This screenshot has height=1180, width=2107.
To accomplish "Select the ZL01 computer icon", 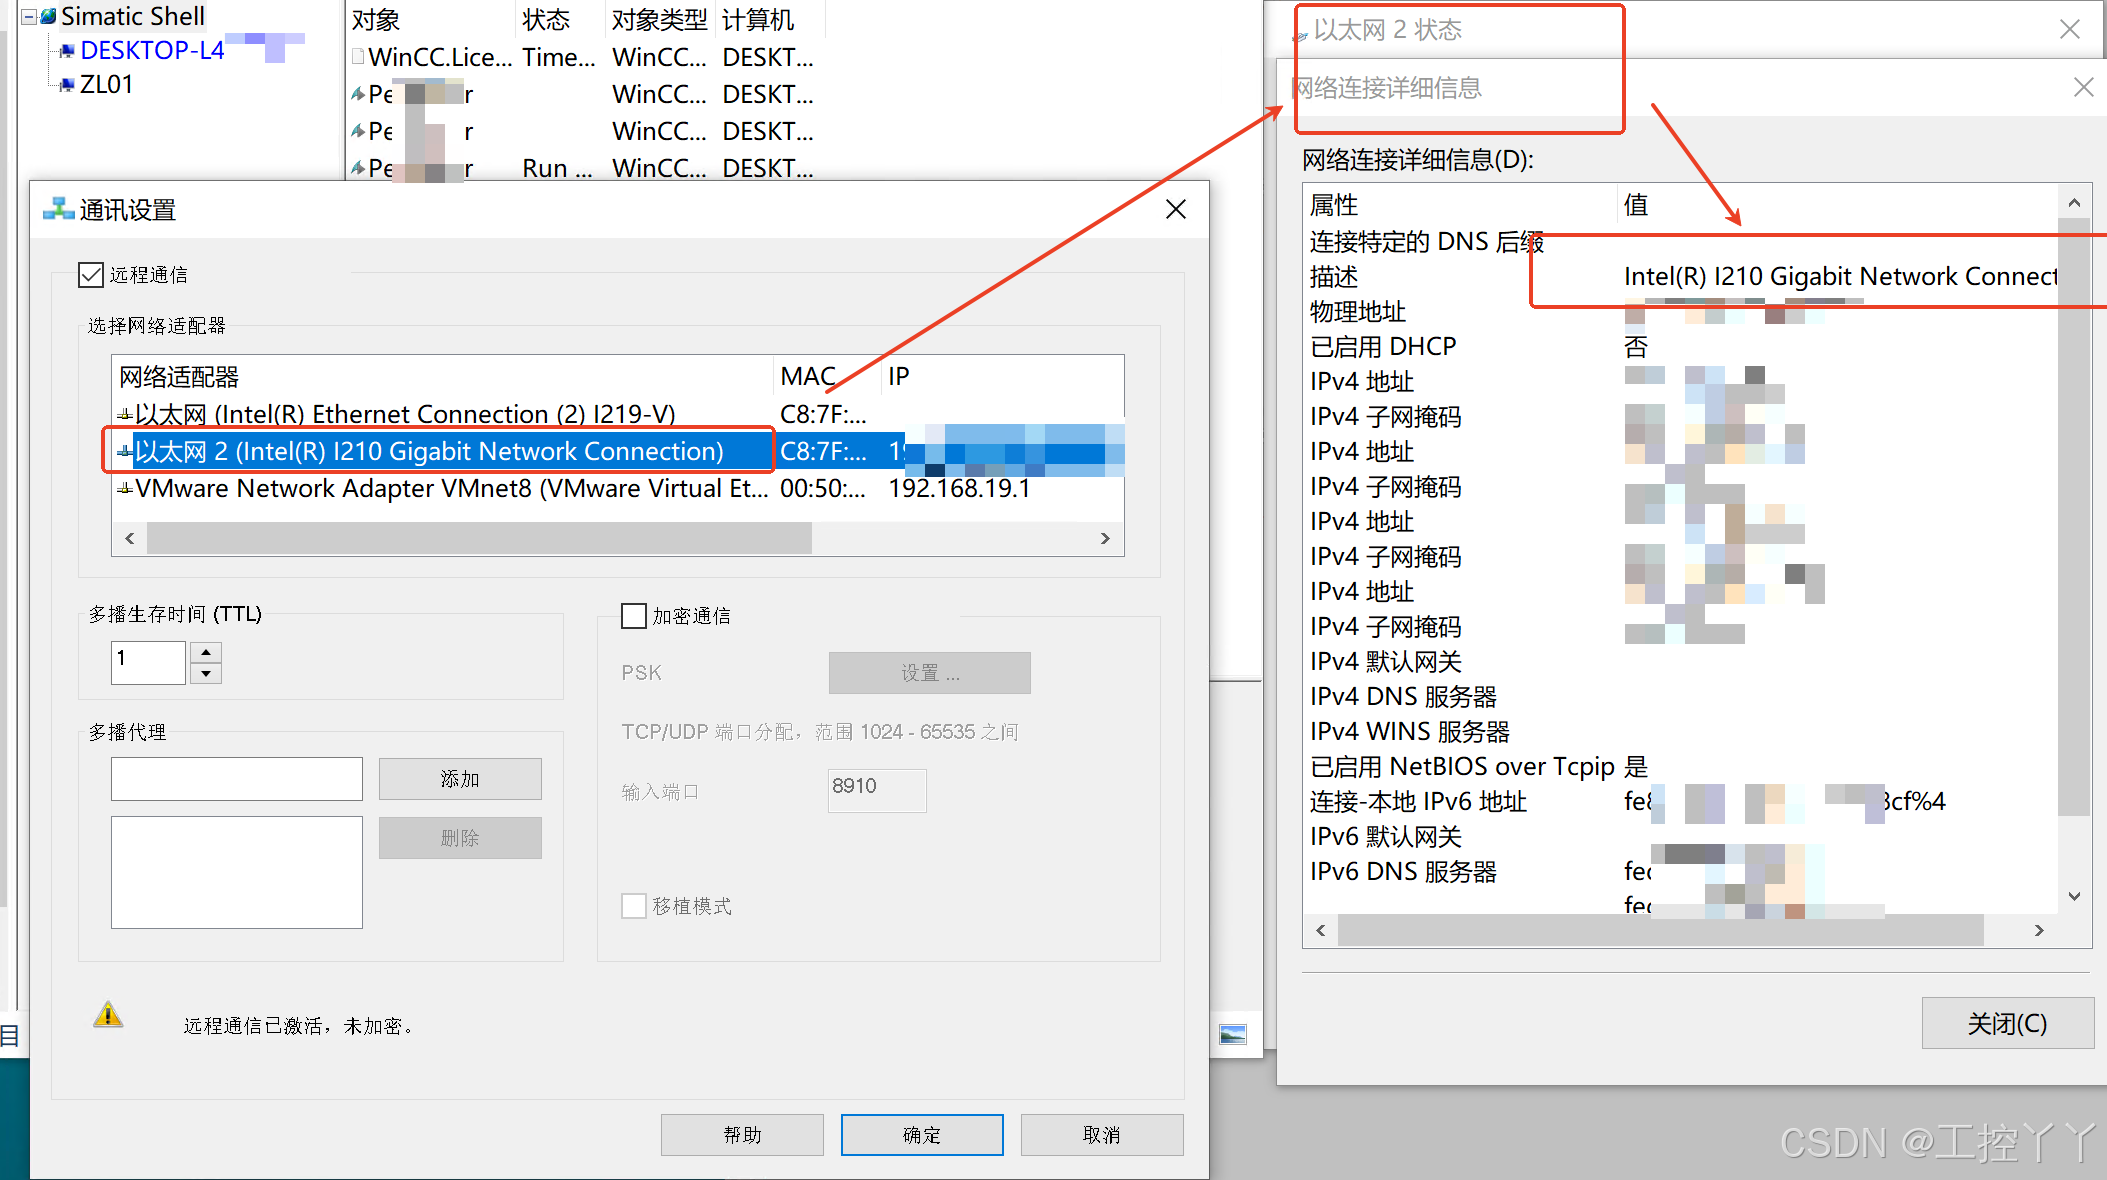I will (x=67, y=85).
